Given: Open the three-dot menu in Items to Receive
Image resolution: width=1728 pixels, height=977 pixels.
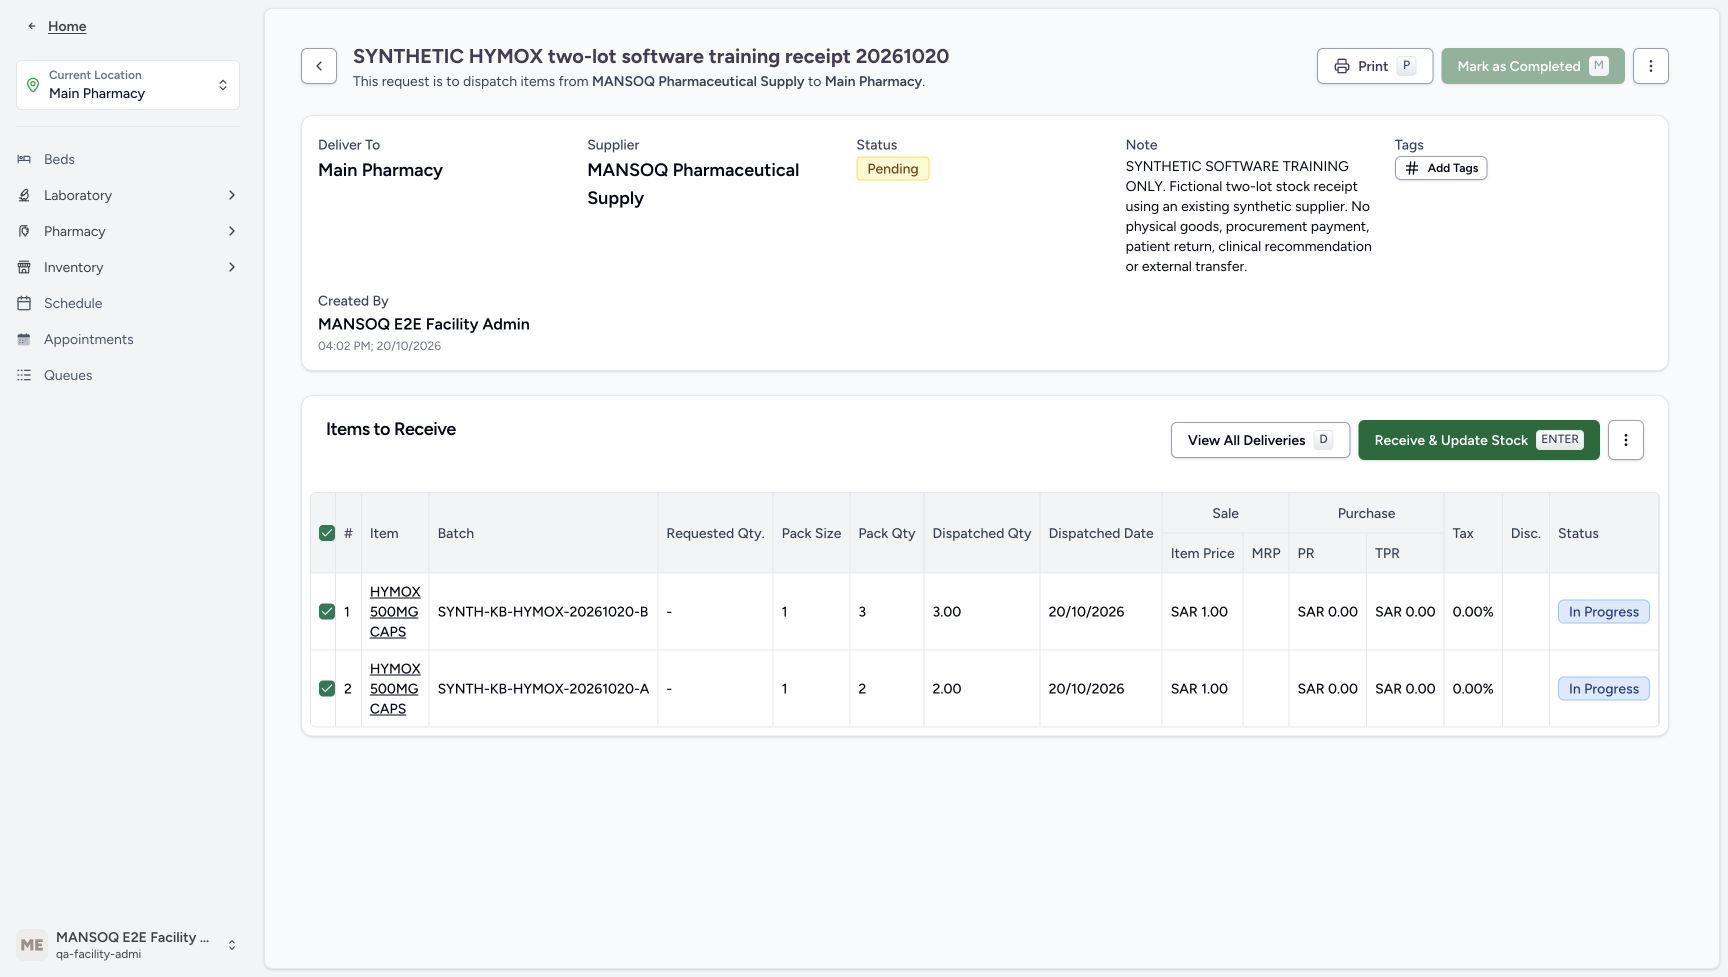Looking at the screenshot, I should point(1626,440).
